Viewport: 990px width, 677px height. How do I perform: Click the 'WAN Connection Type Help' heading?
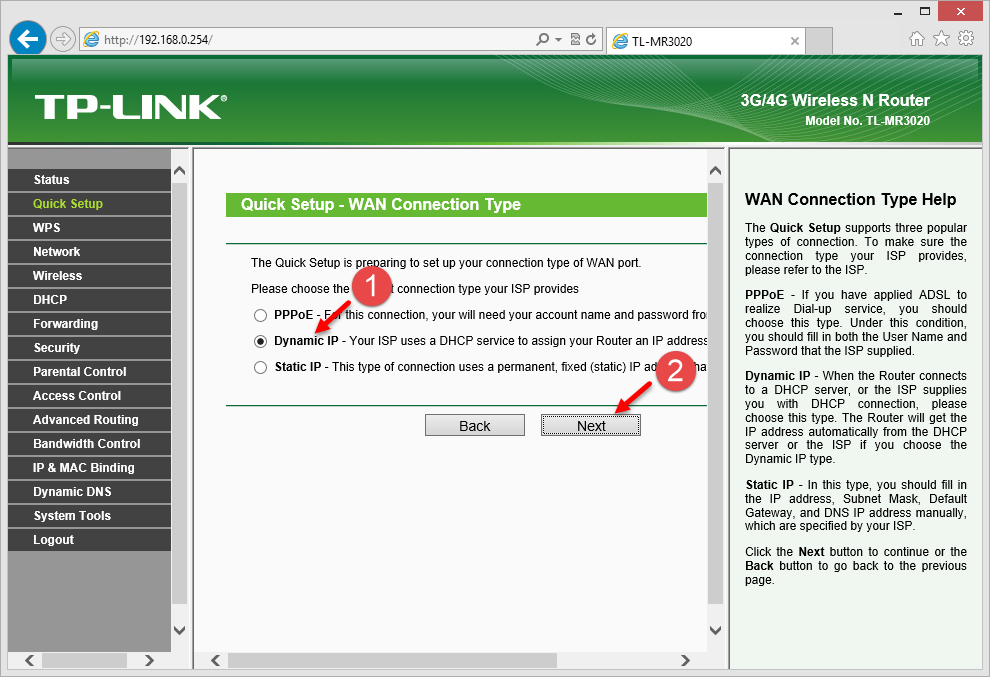[x=850, y=200]
